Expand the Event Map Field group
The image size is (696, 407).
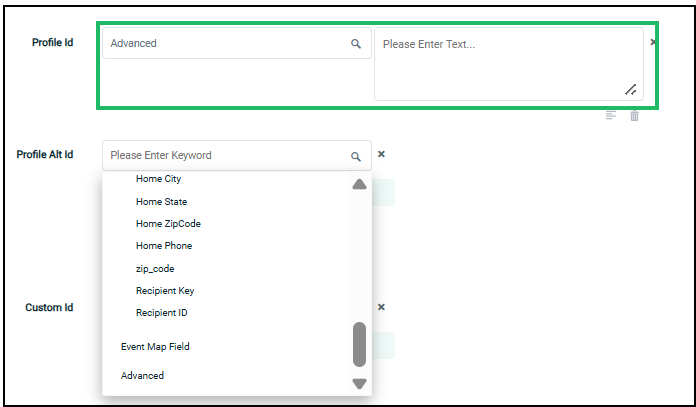[155, 347]
